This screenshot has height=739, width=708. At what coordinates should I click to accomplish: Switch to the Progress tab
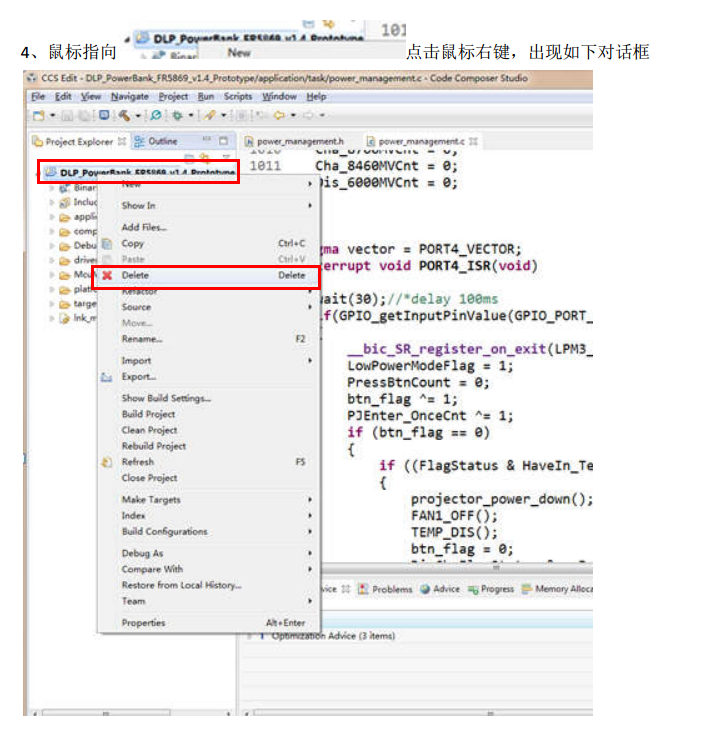(x=491, y=589)
